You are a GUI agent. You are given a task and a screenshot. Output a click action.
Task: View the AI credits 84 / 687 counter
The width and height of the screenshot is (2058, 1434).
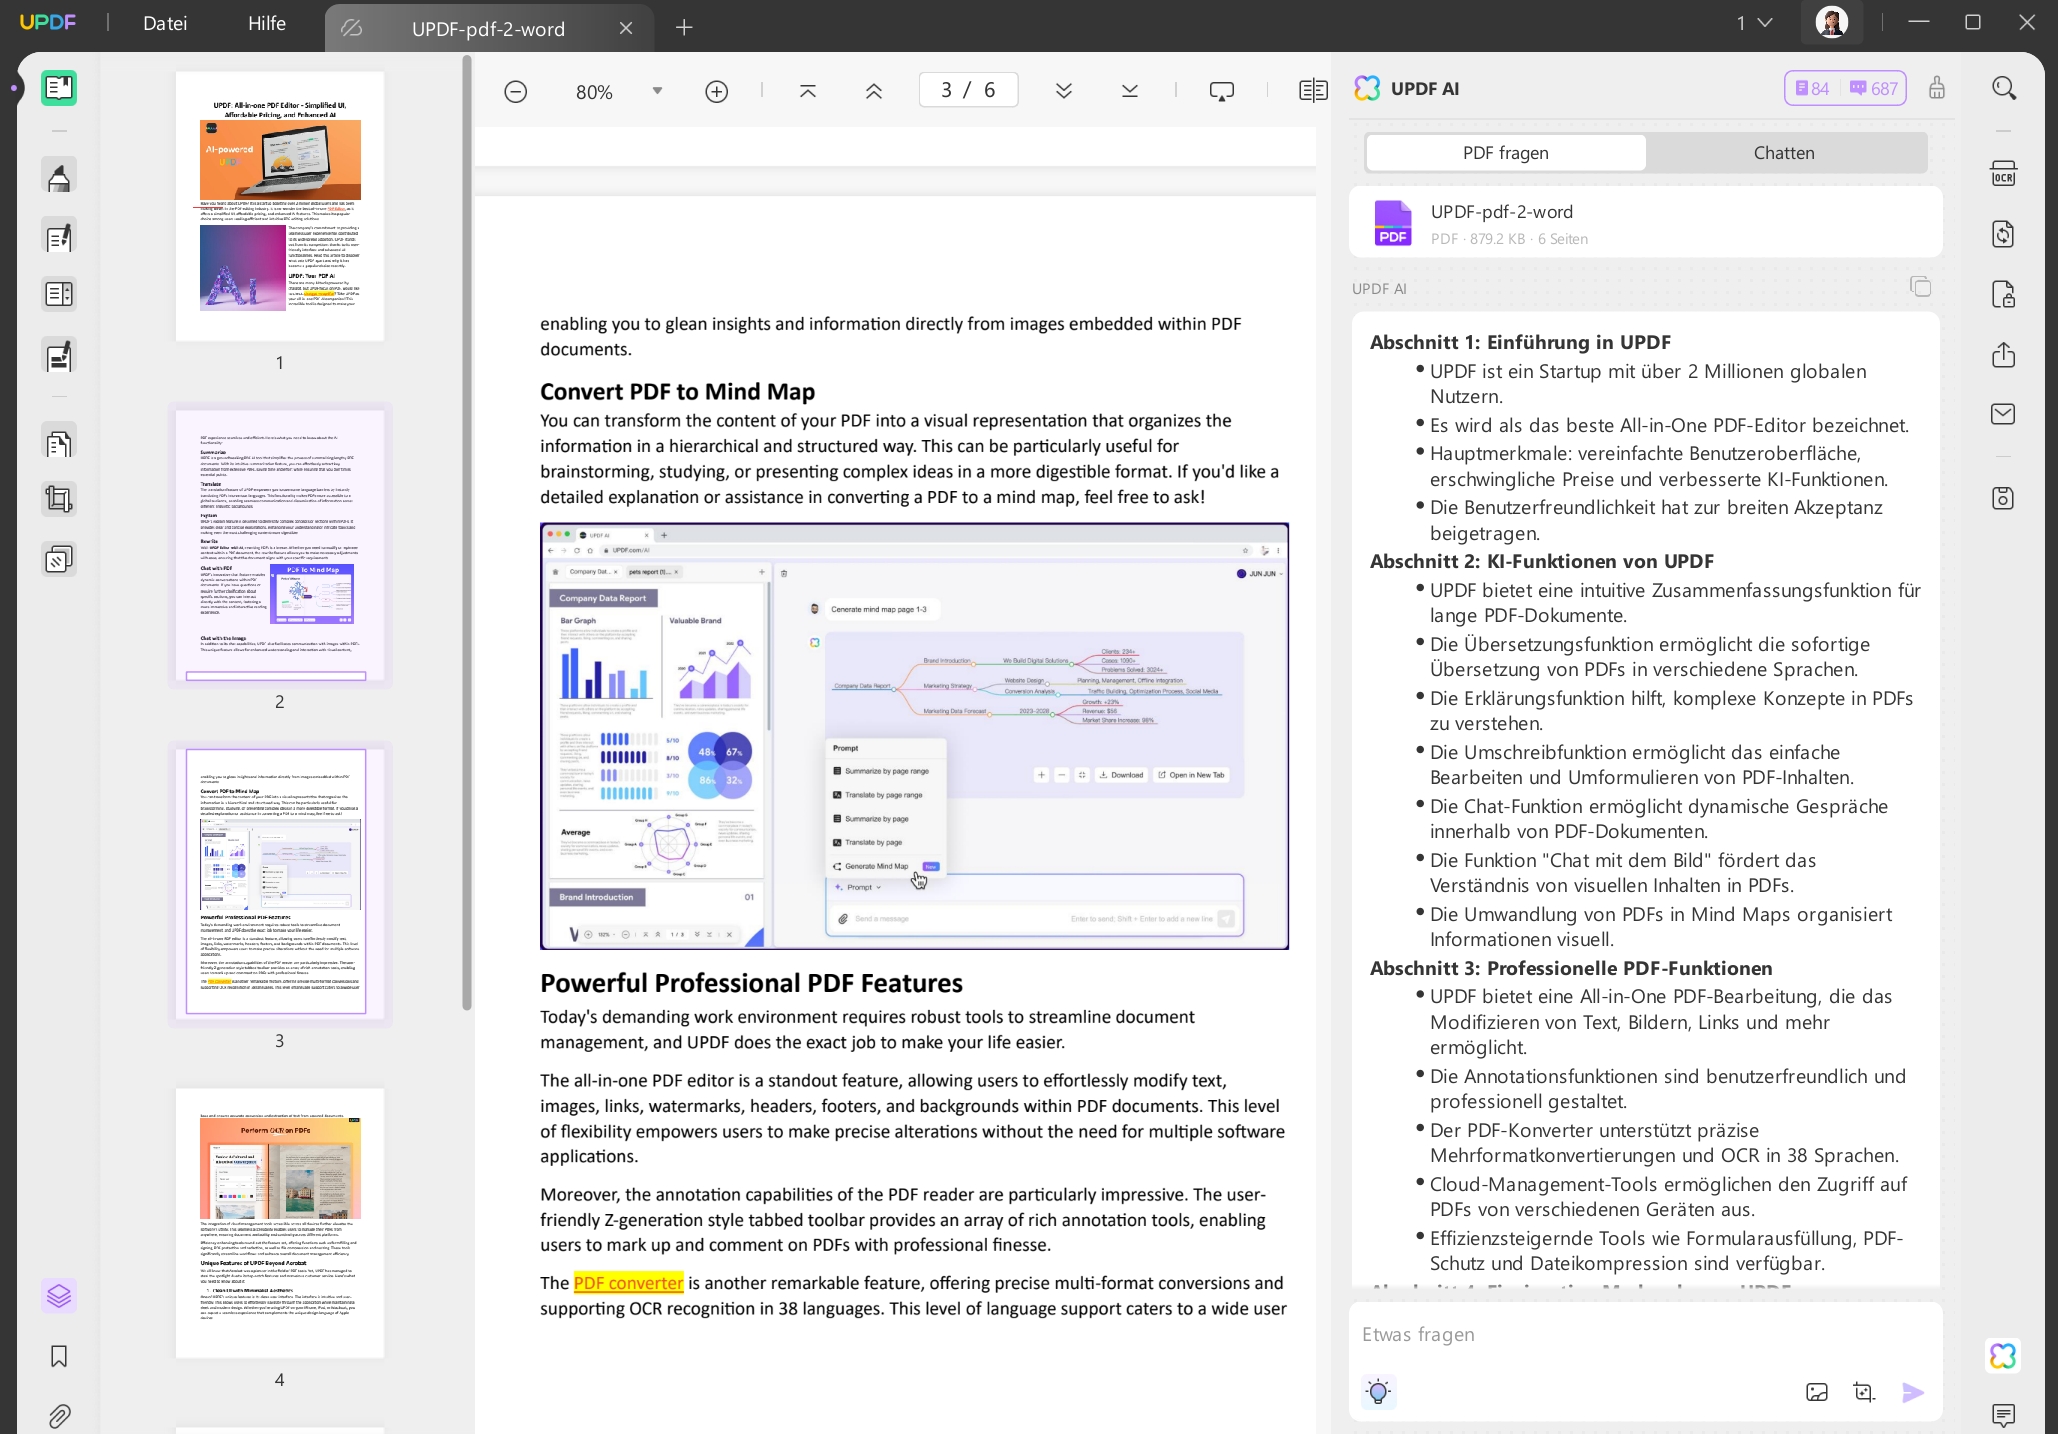pos(1845,88)
